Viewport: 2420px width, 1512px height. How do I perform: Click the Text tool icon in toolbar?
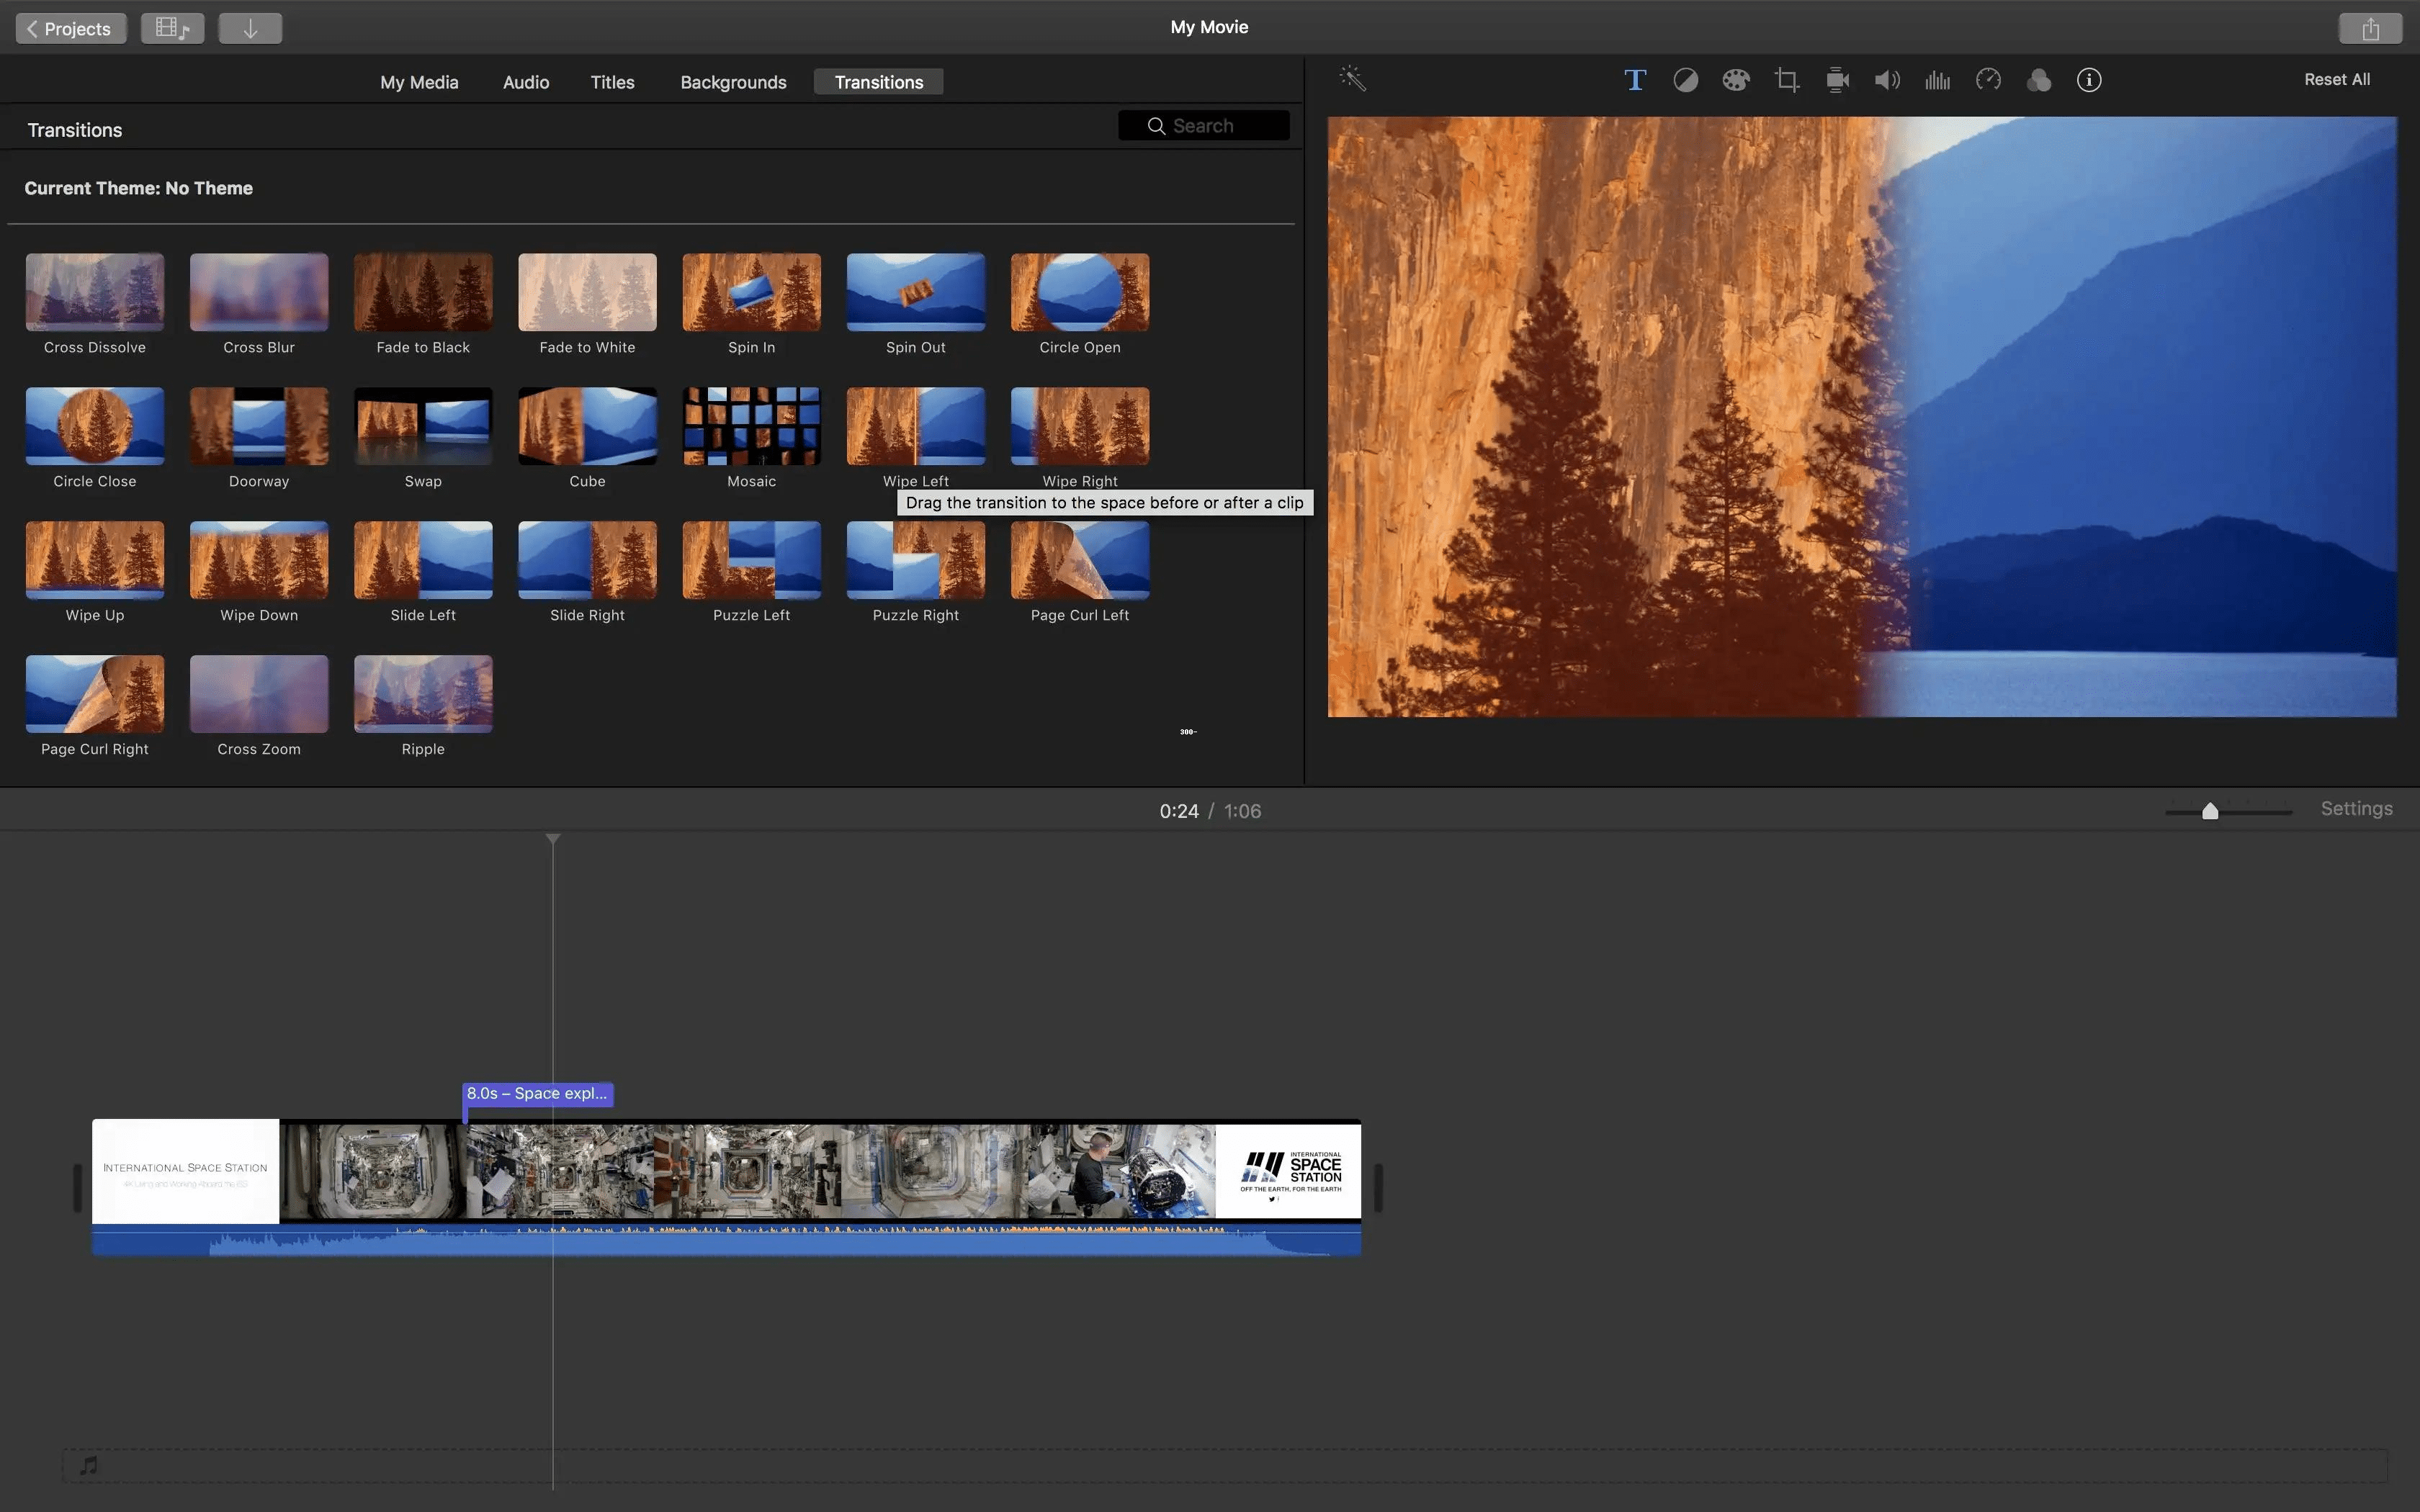pyautogui.click(x=1634, y=80)
